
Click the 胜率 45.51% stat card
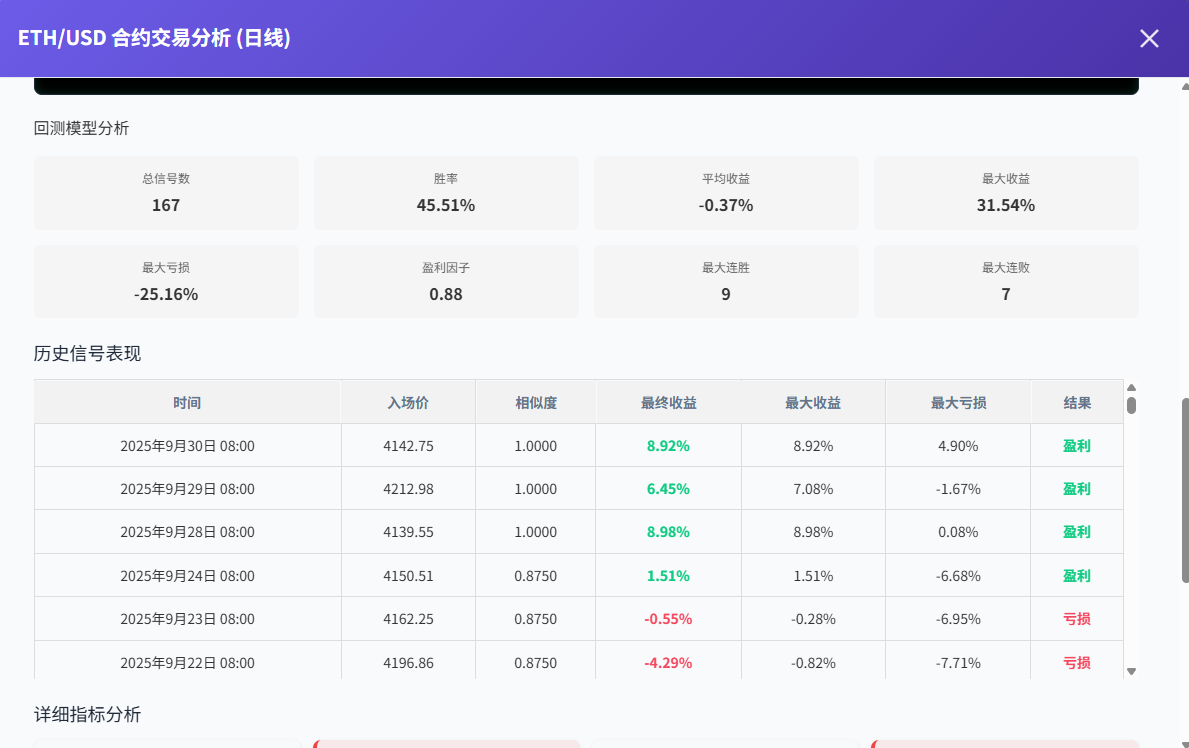446,193
